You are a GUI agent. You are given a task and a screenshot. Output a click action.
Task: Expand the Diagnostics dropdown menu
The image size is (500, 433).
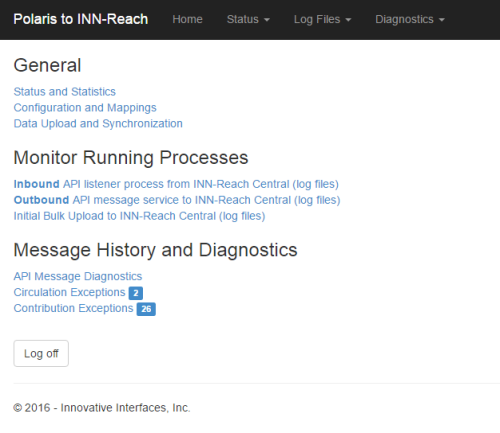pos(410,19)
